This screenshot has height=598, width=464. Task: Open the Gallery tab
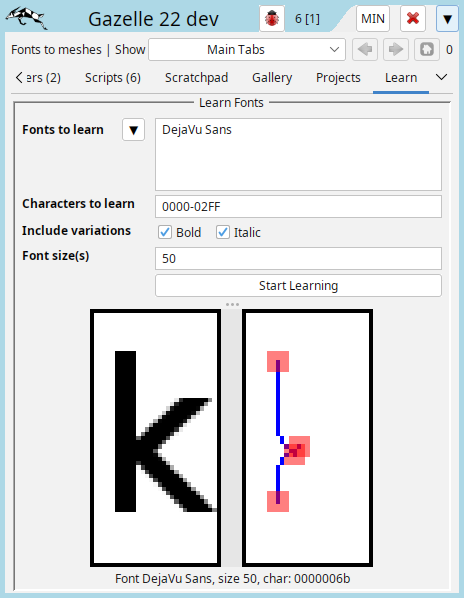click(x=272, y=77)
